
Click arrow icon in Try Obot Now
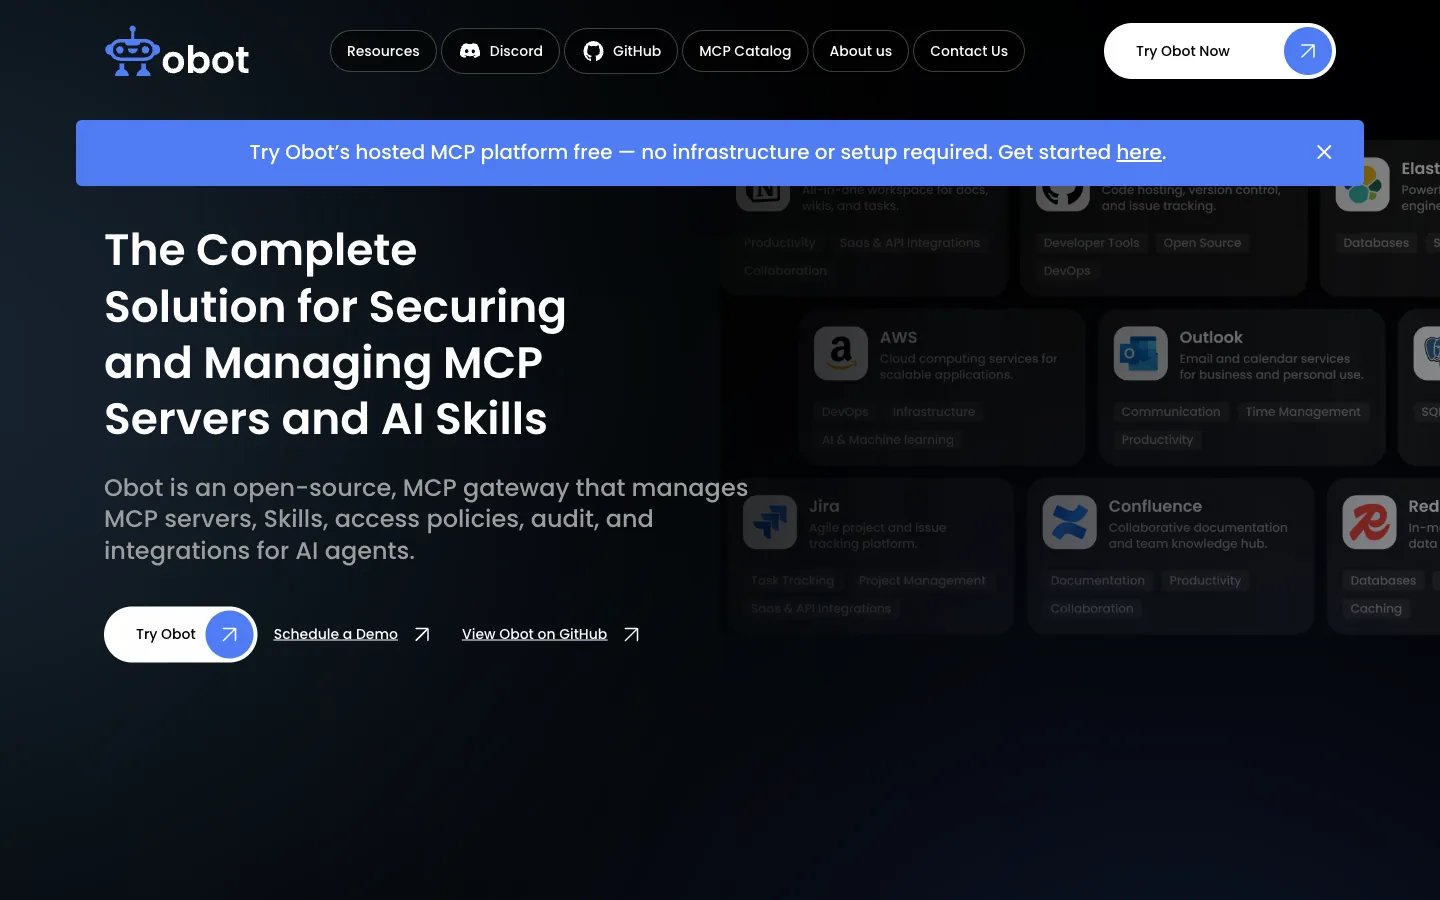pos(1308,51)
